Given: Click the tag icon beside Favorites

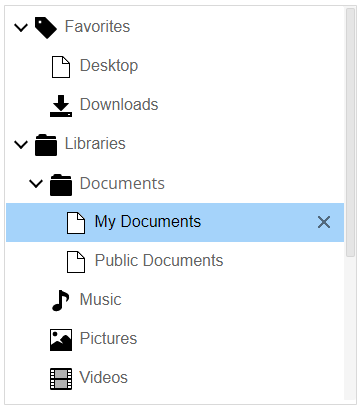Looking at the screenshot, I should tap(46, 27).
